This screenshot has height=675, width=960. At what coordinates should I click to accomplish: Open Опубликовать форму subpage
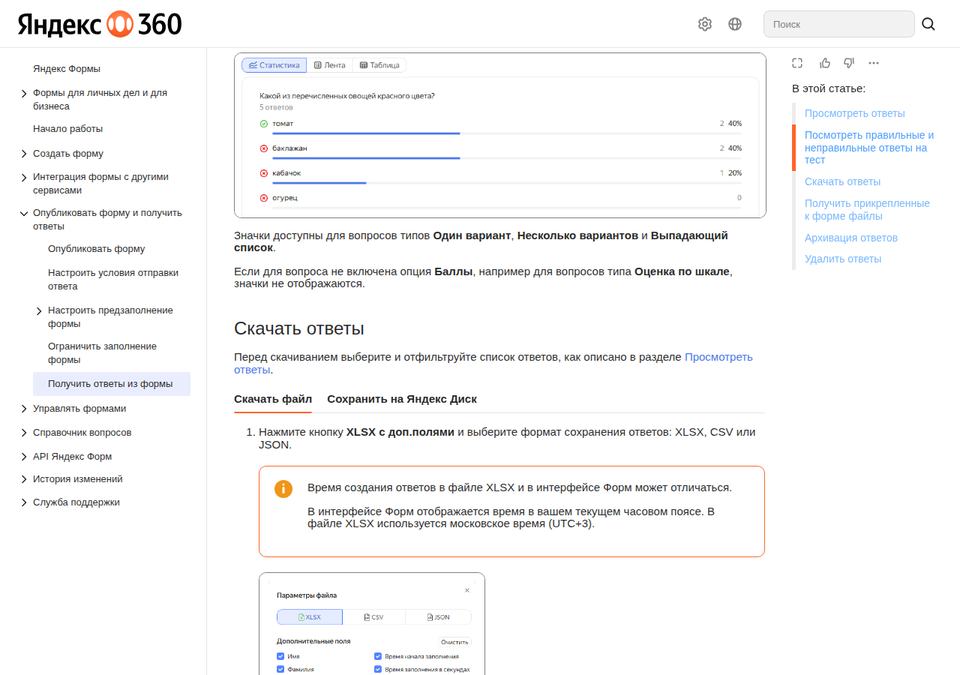coord(96,249)
